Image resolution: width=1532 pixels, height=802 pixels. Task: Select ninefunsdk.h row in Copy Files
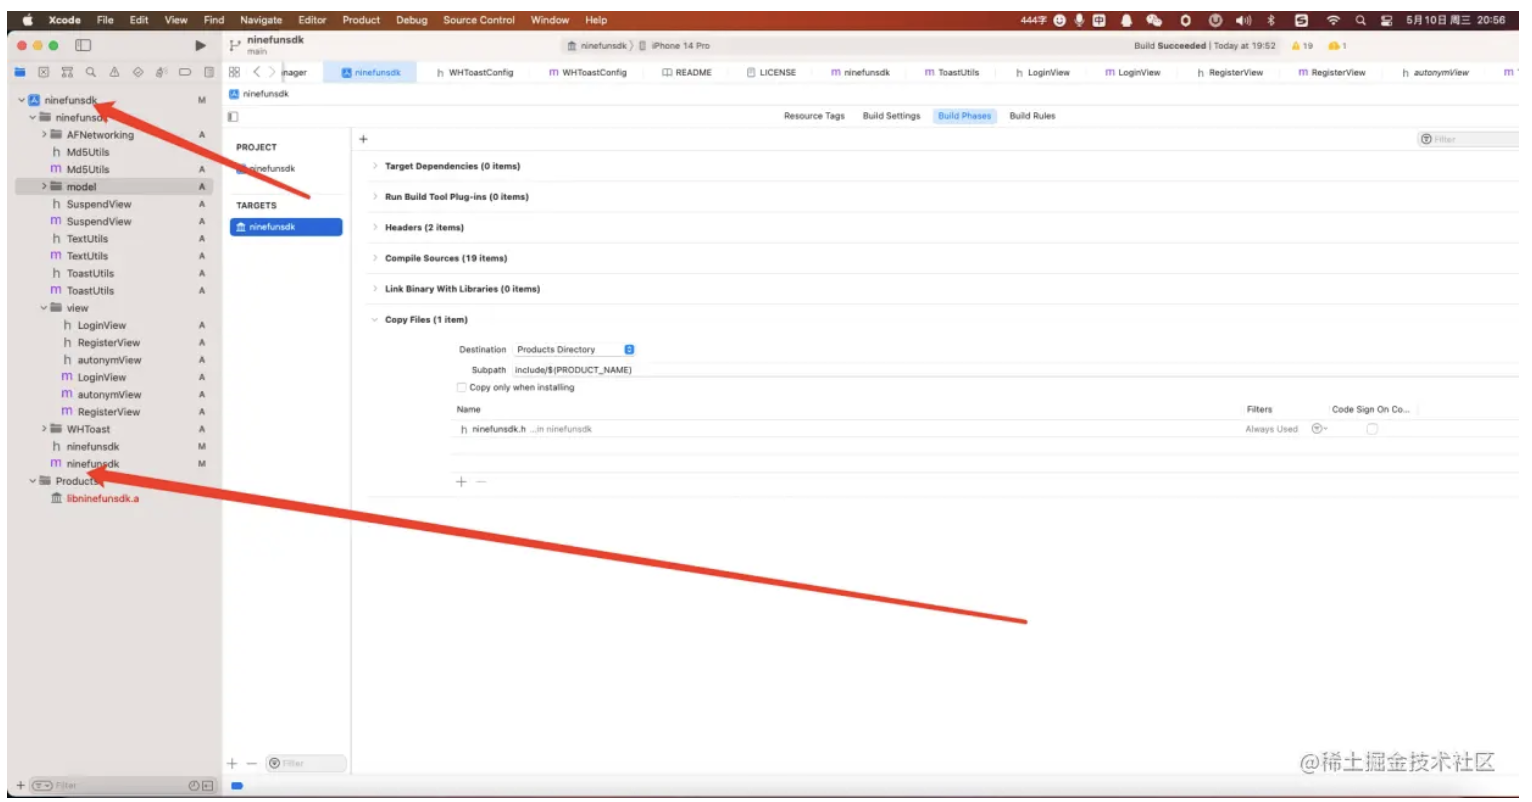pos(984,429)
